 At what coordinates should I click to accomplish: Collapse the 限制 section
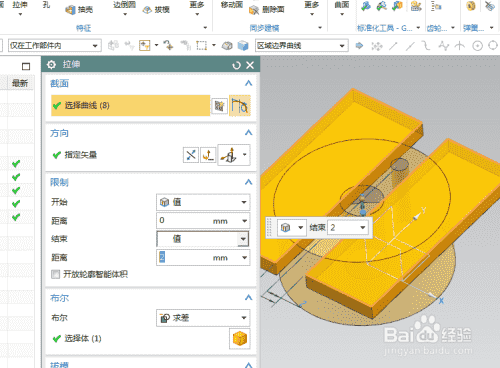pos(248,182)
